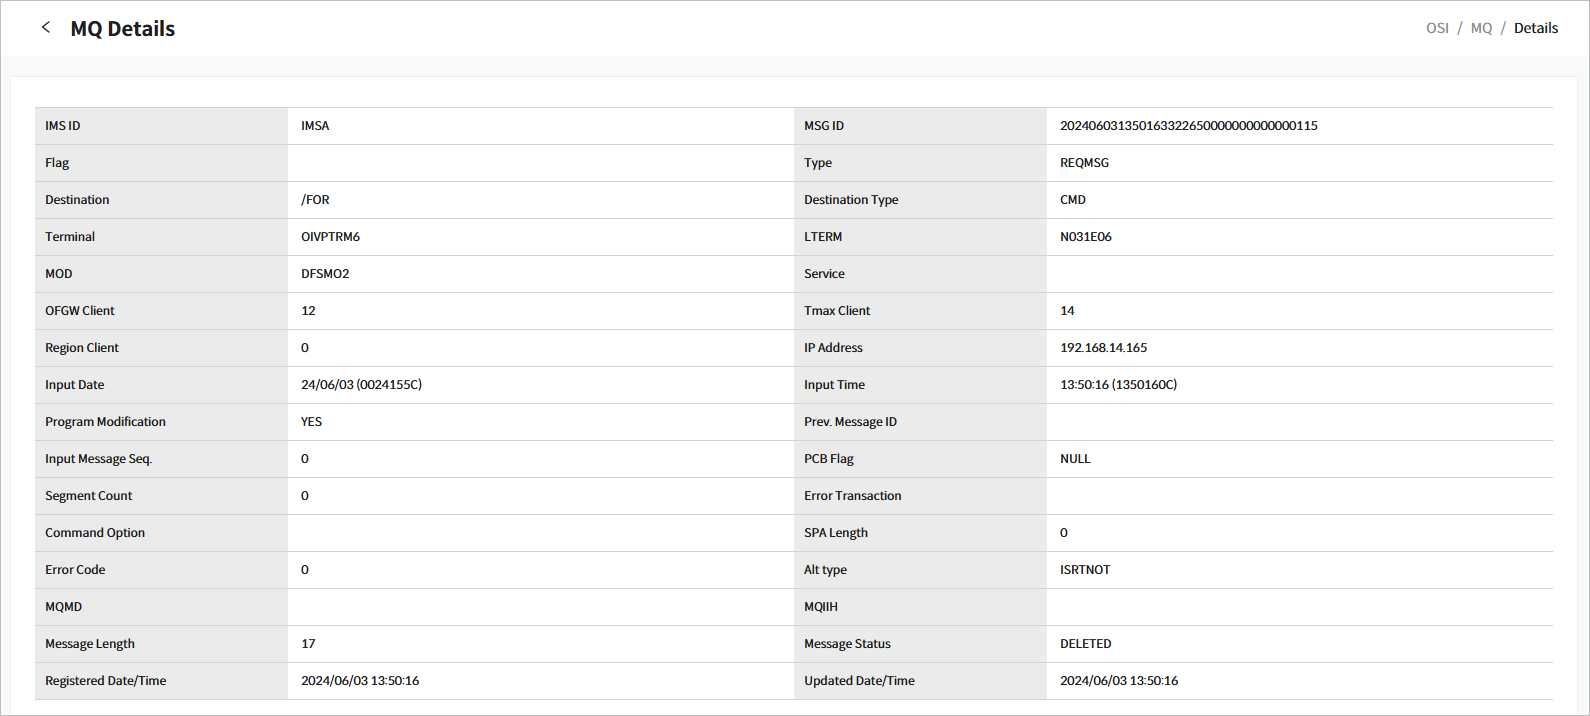Click the IMSA value of IMS ID
Screen dimensions: 1590x716
tap(315, 126)
